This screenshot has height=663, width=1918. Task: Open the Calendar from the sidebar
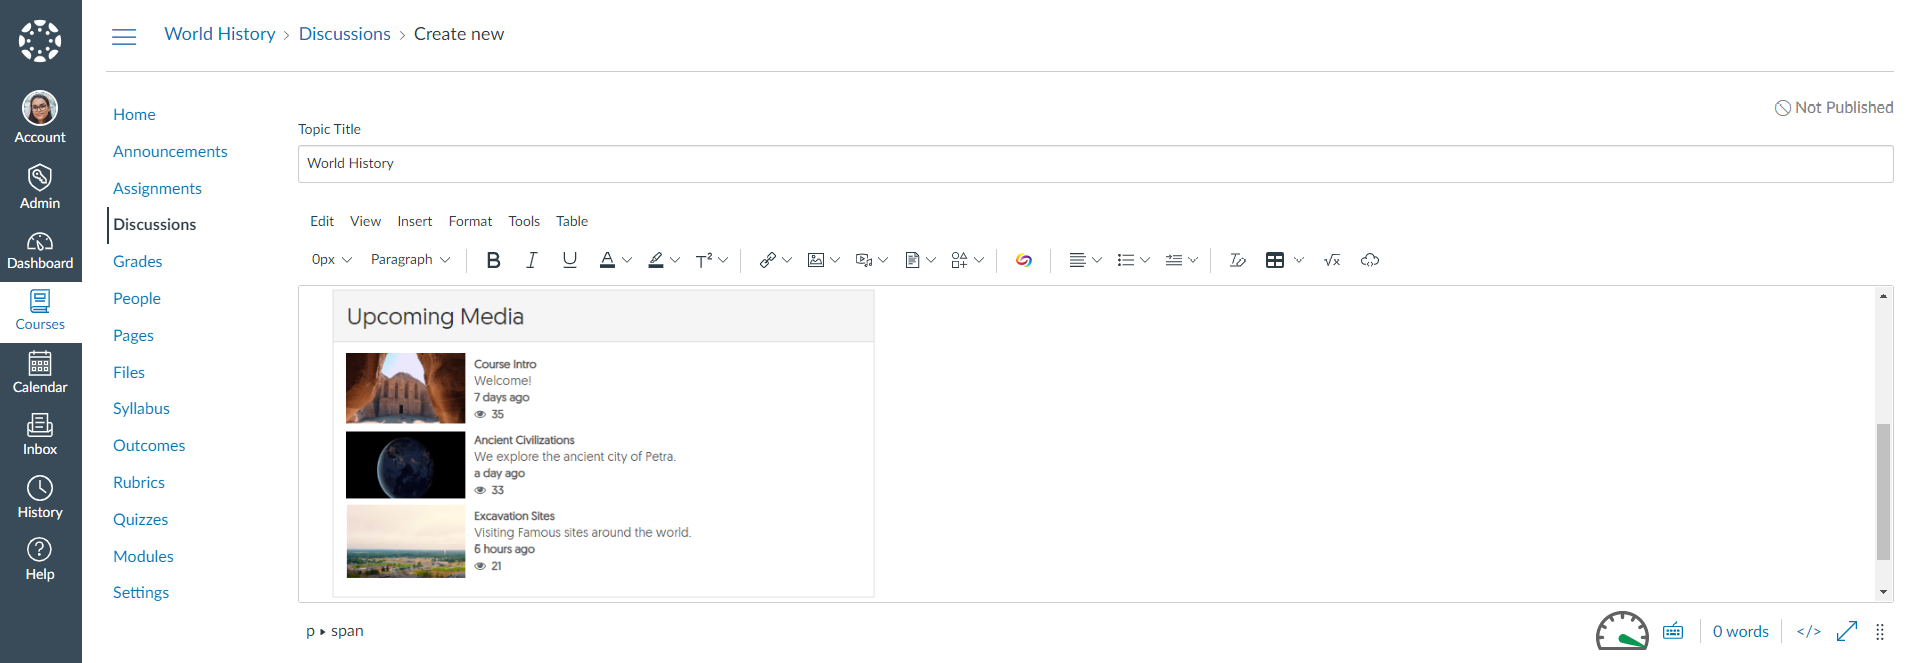tap(40, 373)
